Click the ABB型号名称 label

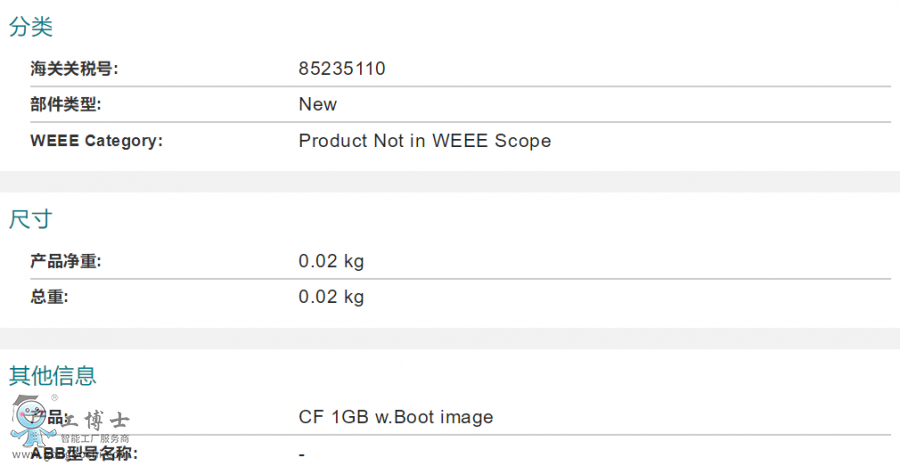coord(84,454)
